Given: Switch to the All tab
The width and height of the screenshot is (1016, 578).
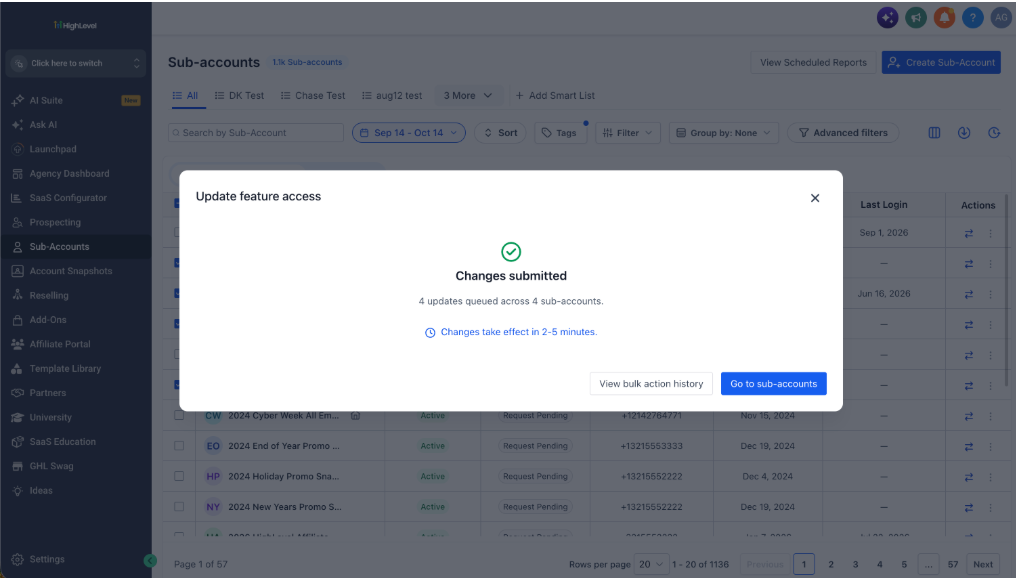Looking at the screenshot, I should click(x=185, y=95).
